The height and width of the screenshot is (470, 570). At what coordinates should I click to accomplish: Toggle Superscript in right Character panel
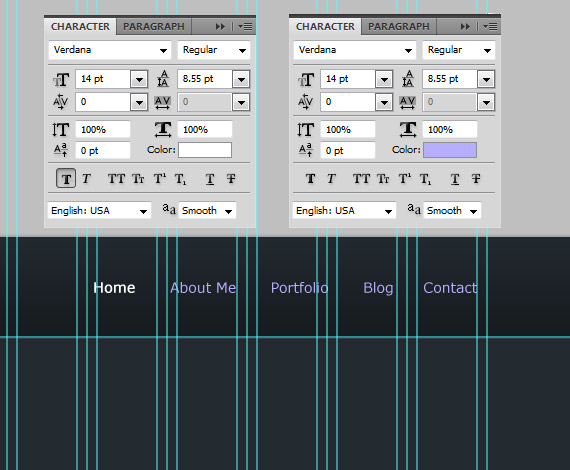coord(405,178)
